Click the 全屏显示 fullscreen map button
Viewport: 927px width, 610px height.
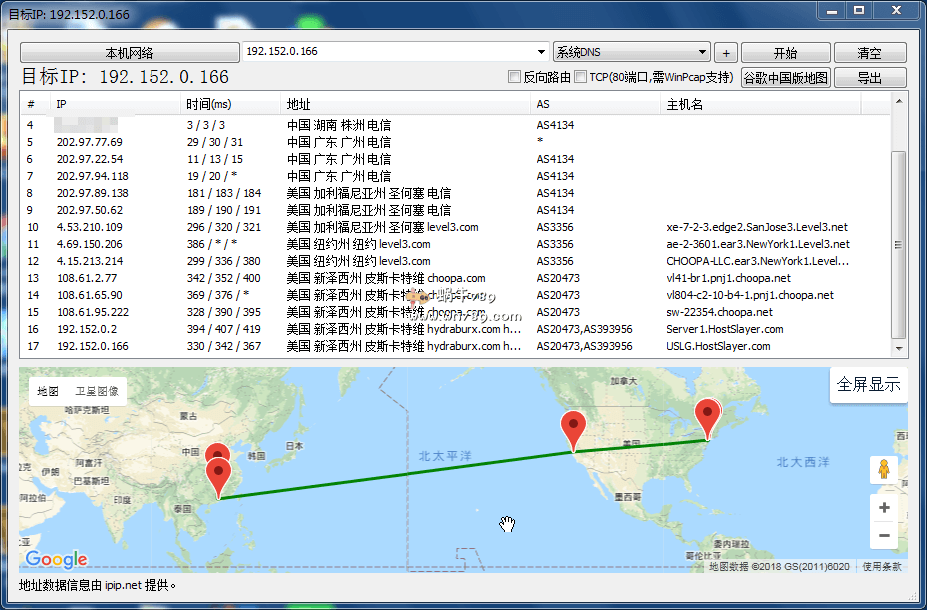click(x=868, y=385)
